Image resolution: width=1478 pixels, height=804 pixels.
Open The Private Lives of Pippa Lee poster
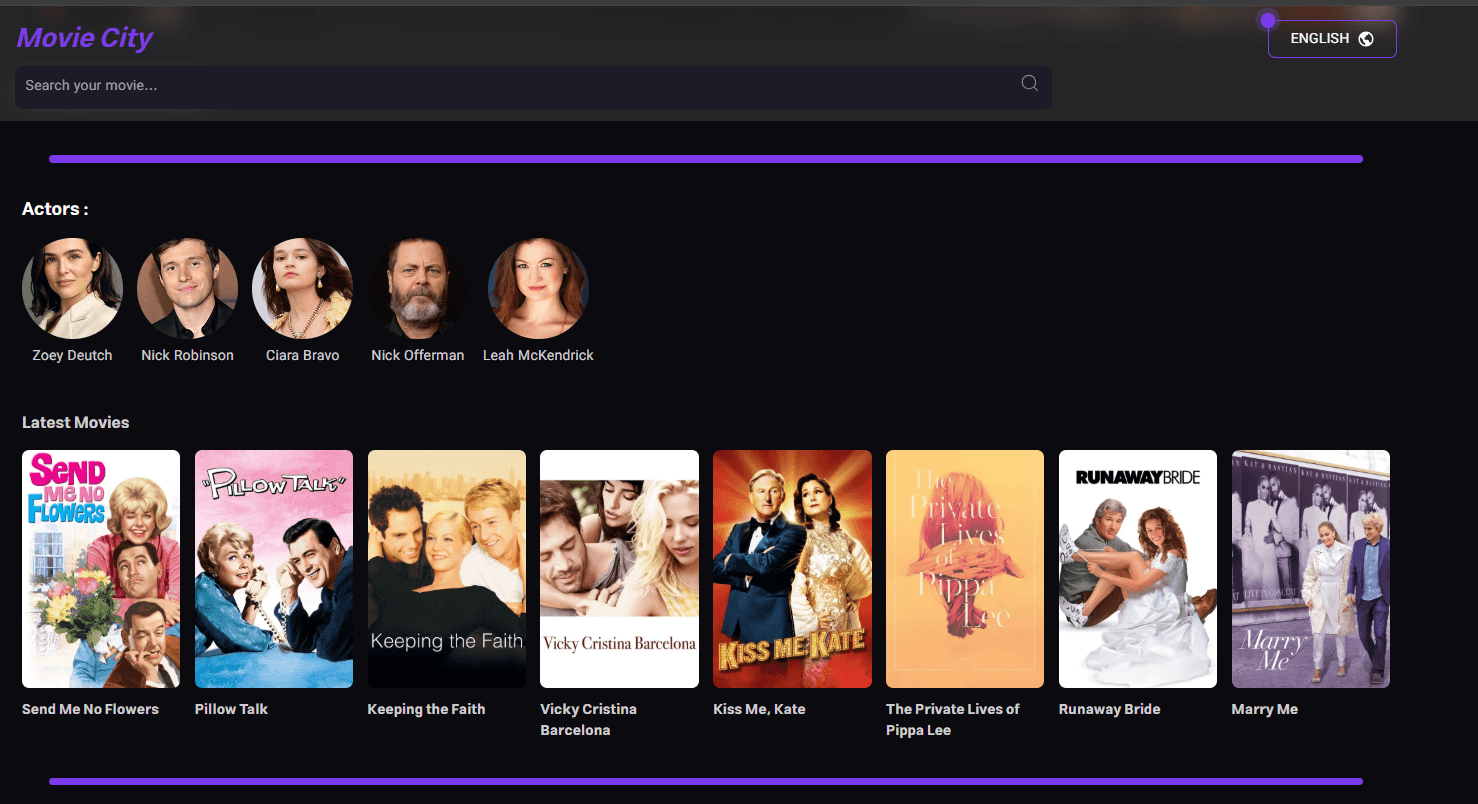965,569
